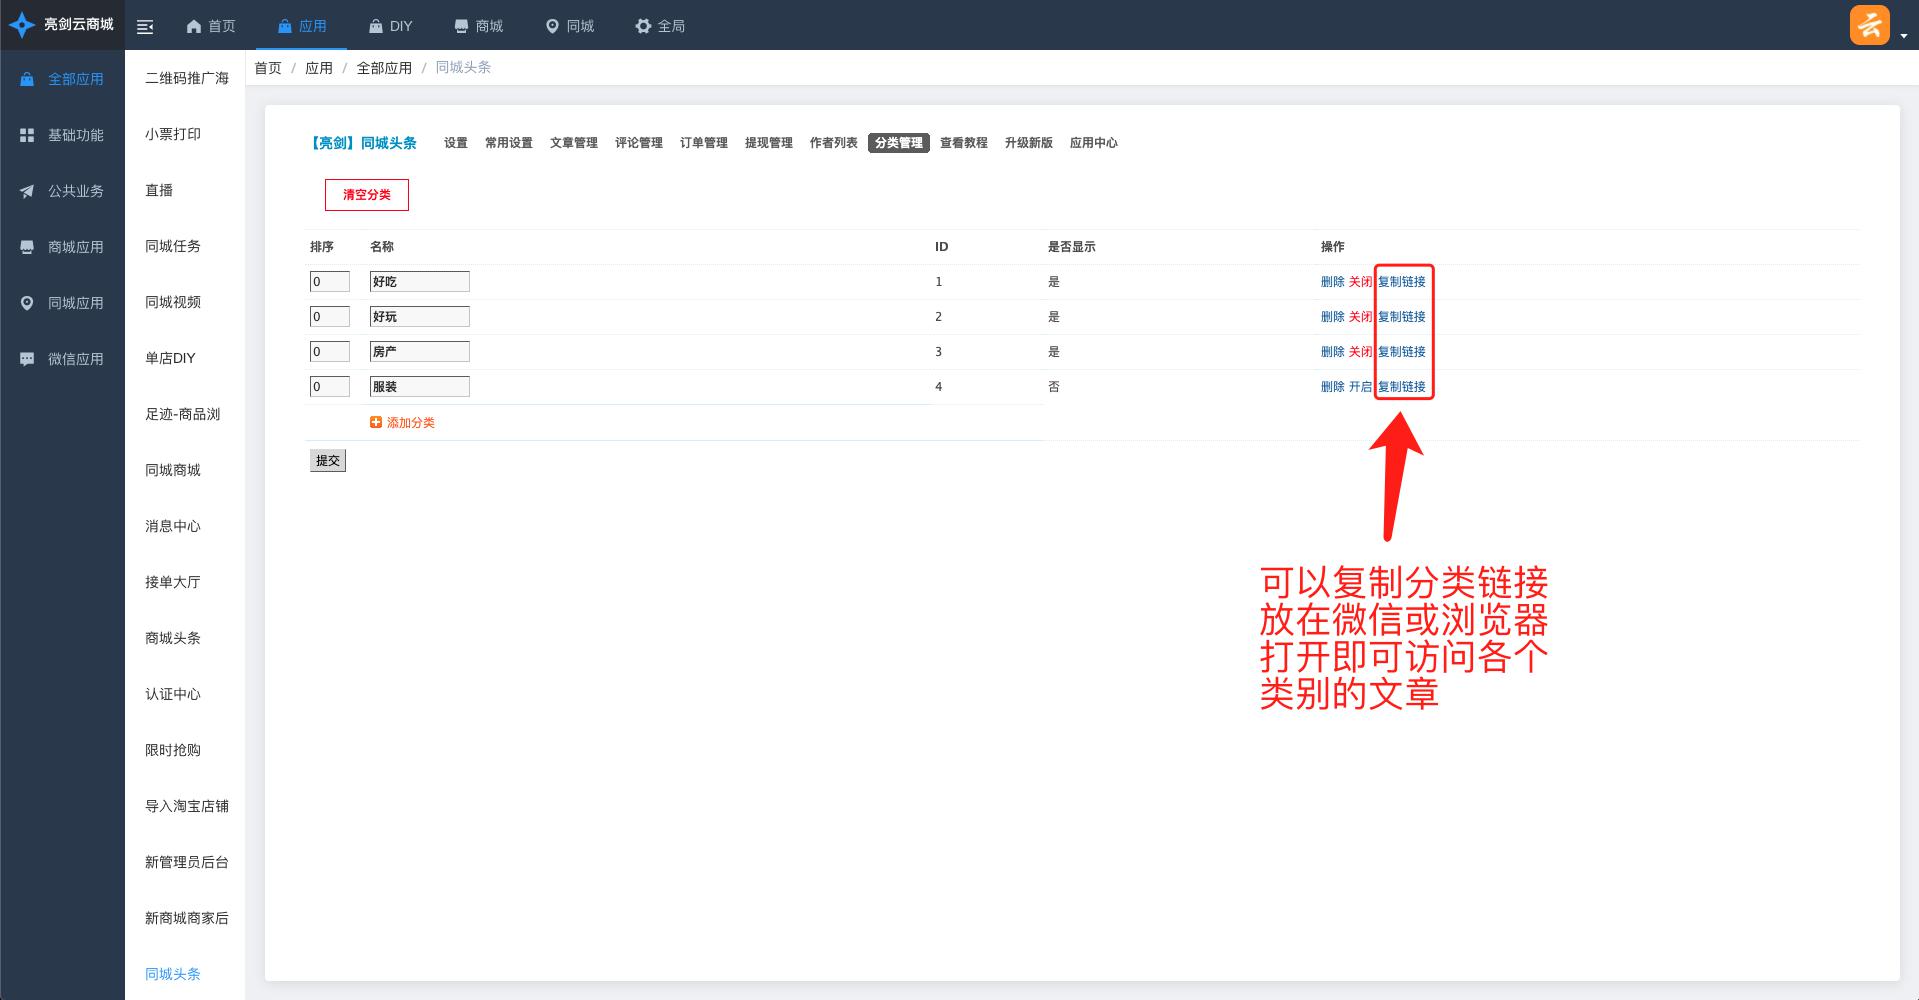Toggle 开启 for the 服装 category
The height and width of the screenshot is (1000, 1919).
pyautogui.click(x=1360, y=387)
